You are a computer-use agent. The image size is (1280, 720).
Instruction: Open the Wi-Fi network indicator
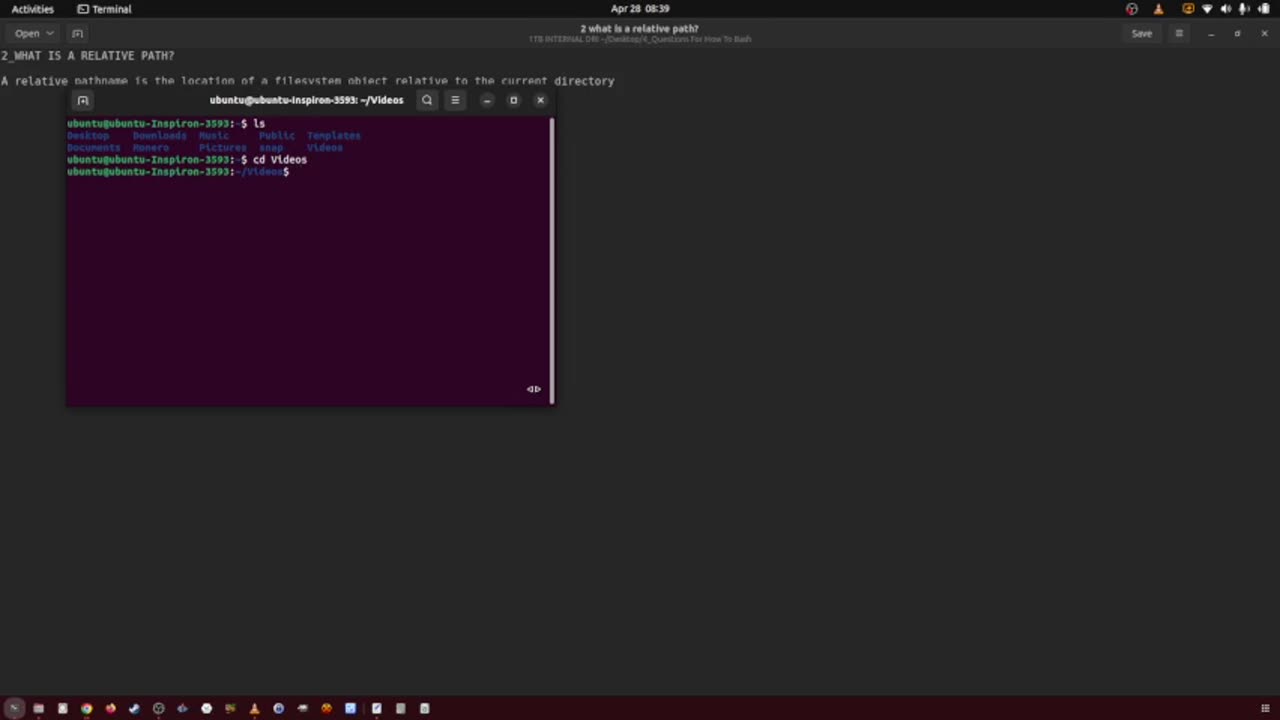[x=1207, y=9]
